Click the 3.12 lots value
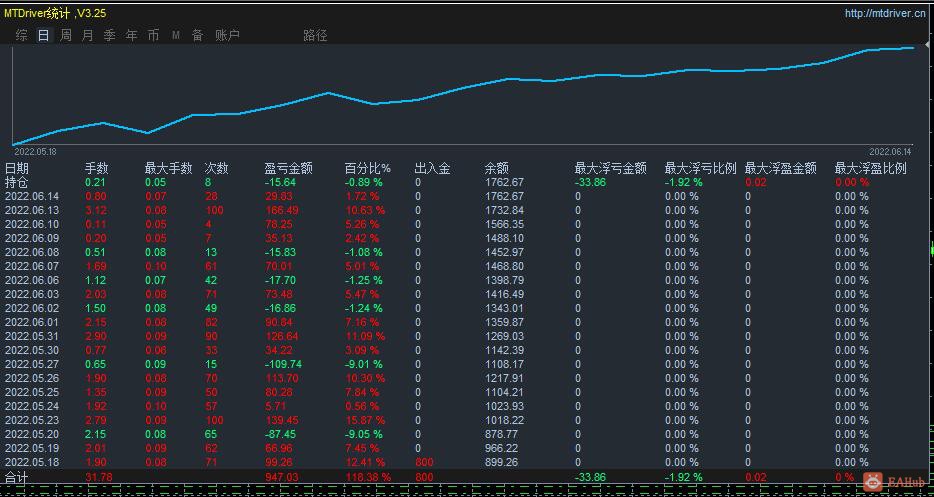The width and height of the screenshot is (934, 497). [96, 210]
